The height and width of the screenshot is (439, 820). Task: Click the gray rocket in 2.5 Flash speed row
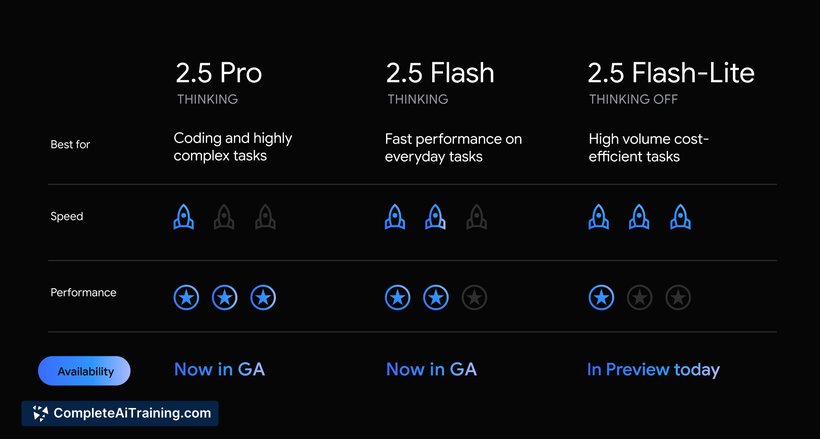click(x=476, y=217)
